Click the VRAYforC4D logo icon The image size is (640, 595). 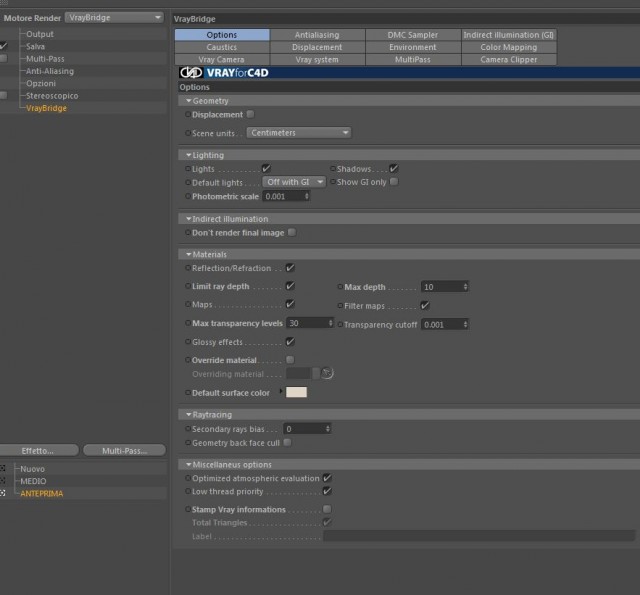191,73
